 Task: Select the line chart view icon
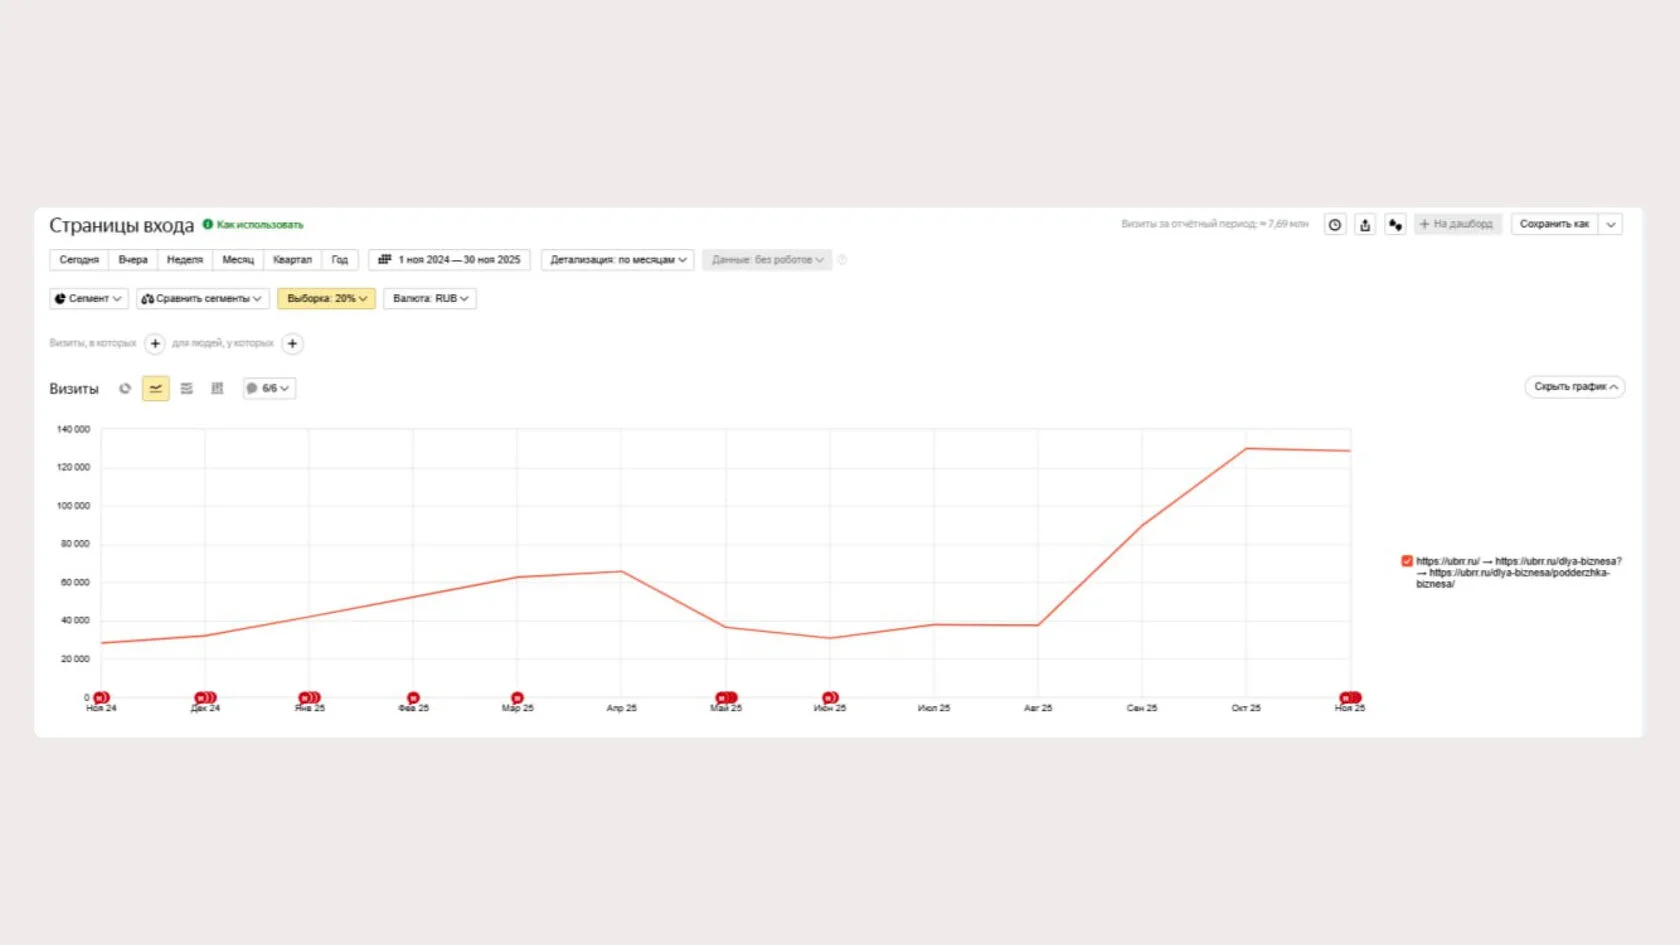click(x=156, y=389)
